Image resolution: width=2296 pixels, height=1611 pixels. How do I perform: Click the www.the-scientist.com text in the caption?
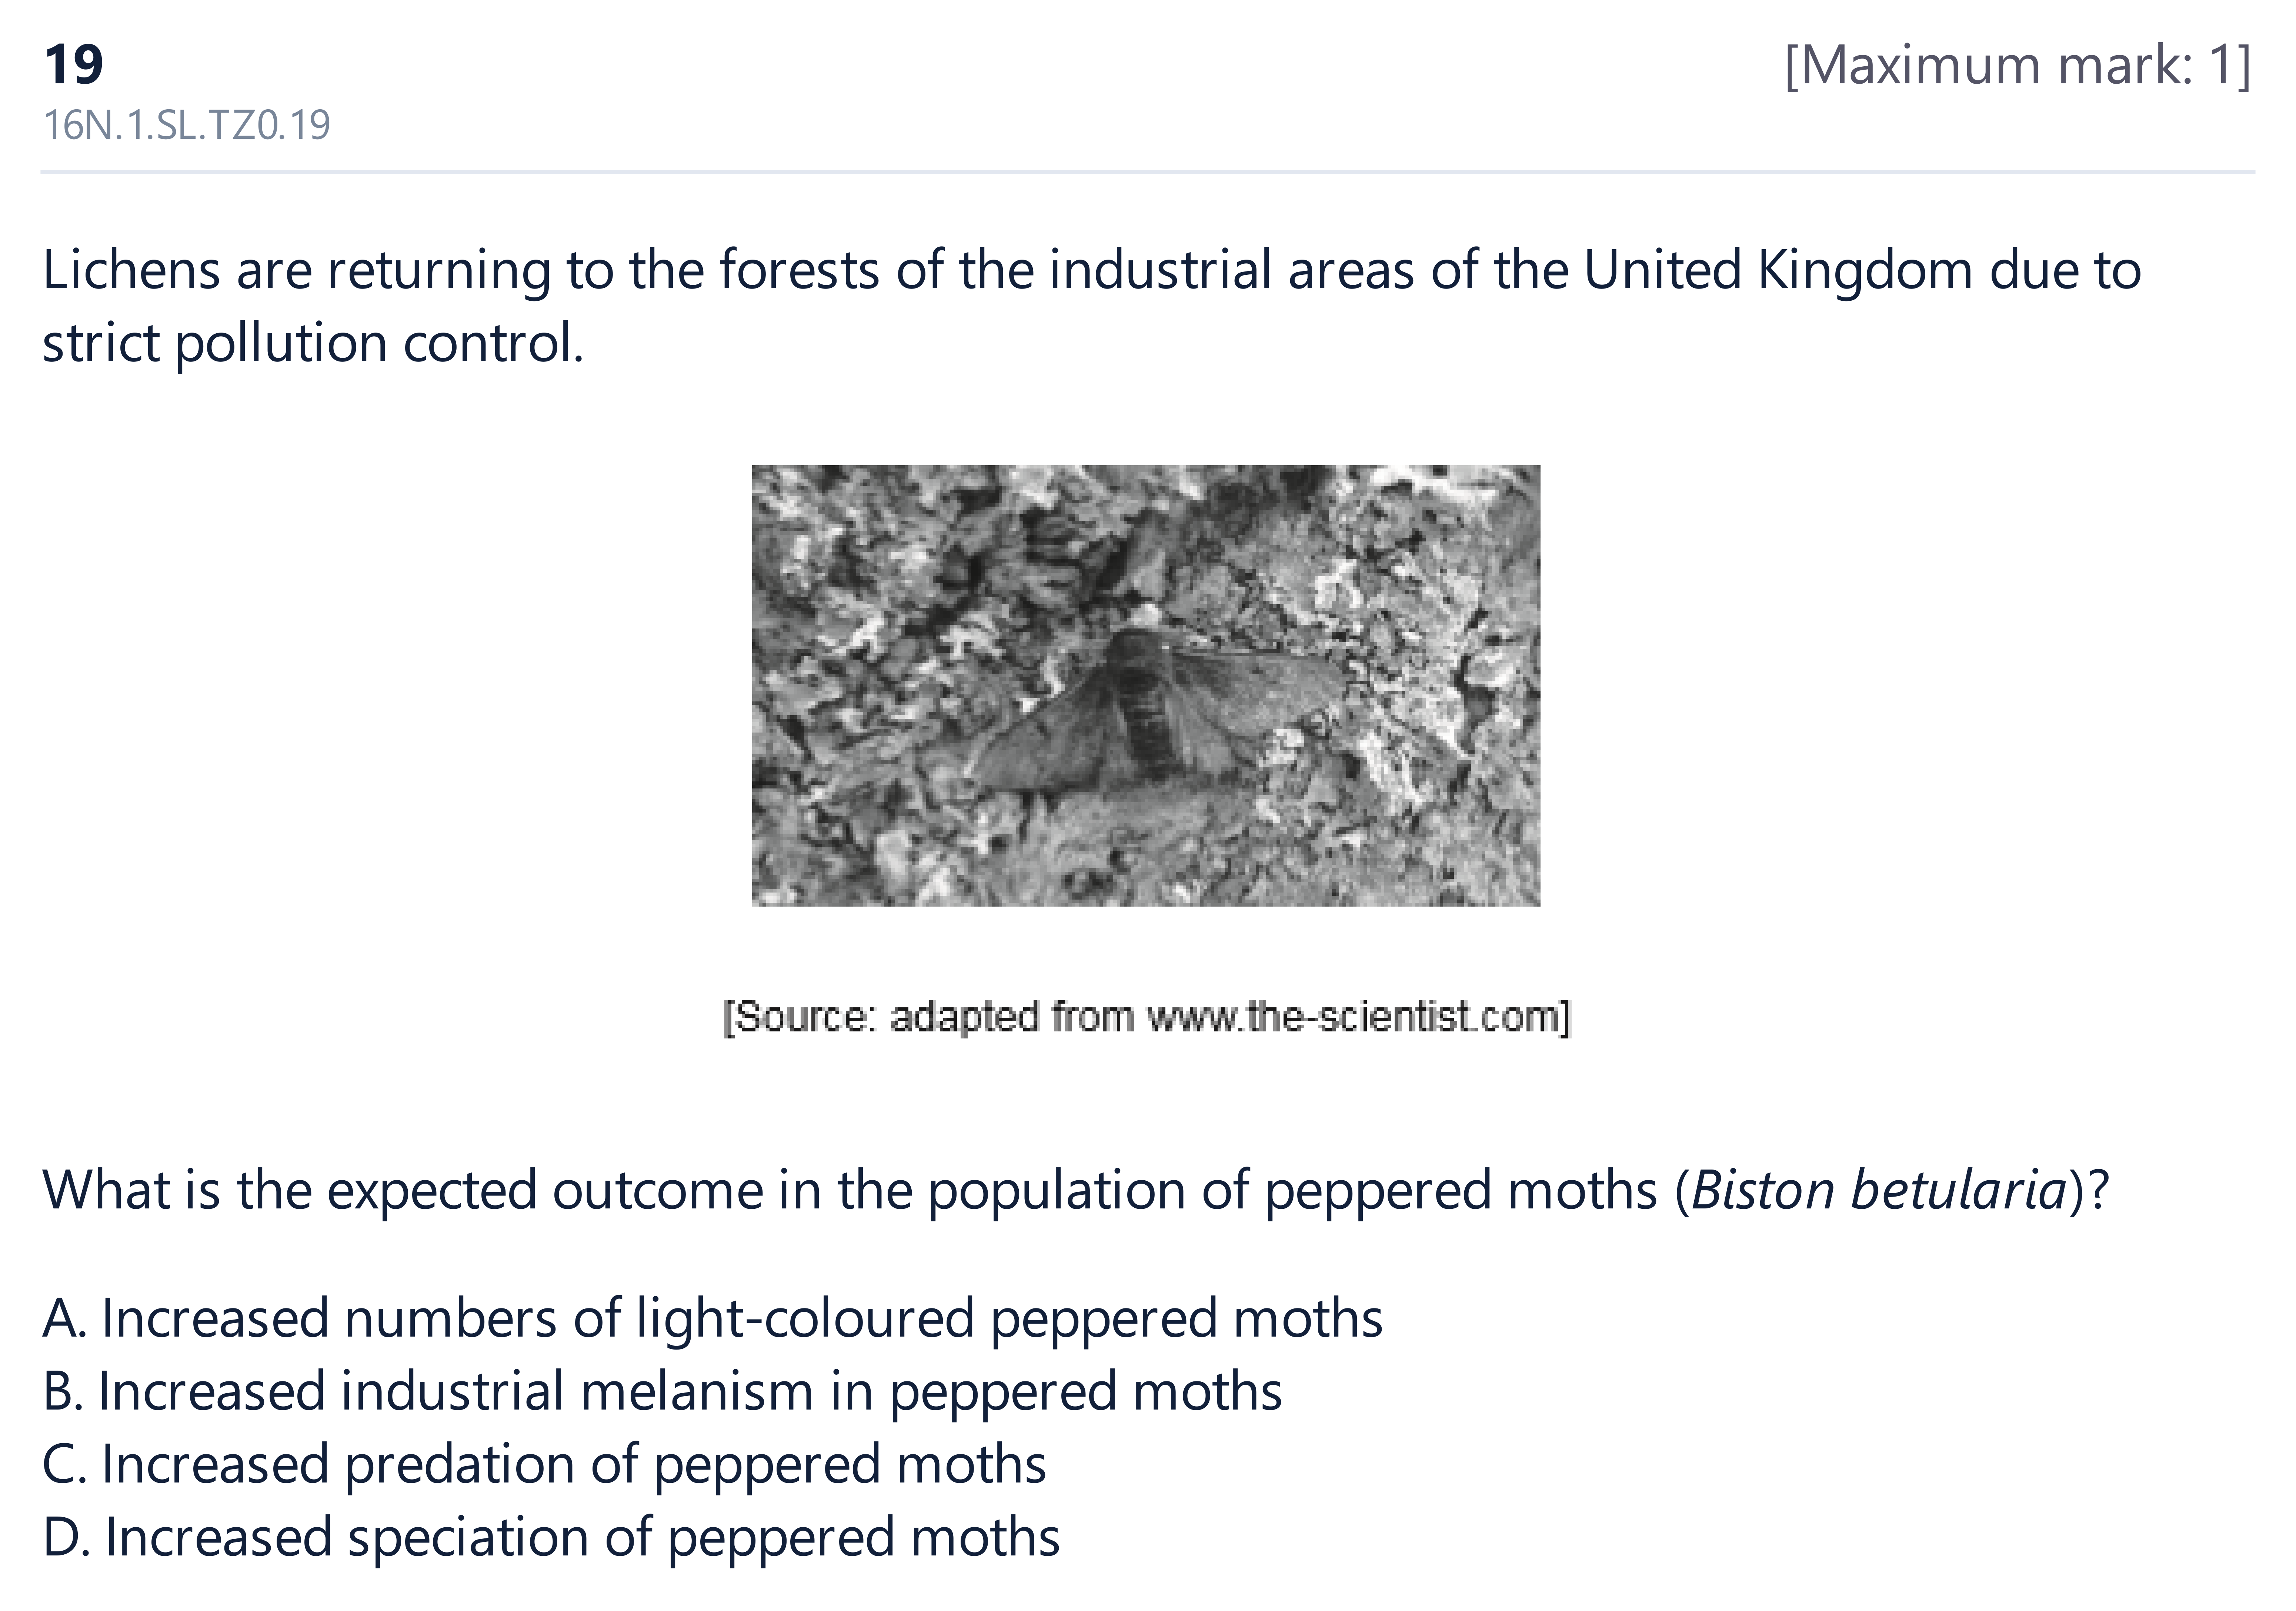pyautogui.click(x=1353, y=1017)
